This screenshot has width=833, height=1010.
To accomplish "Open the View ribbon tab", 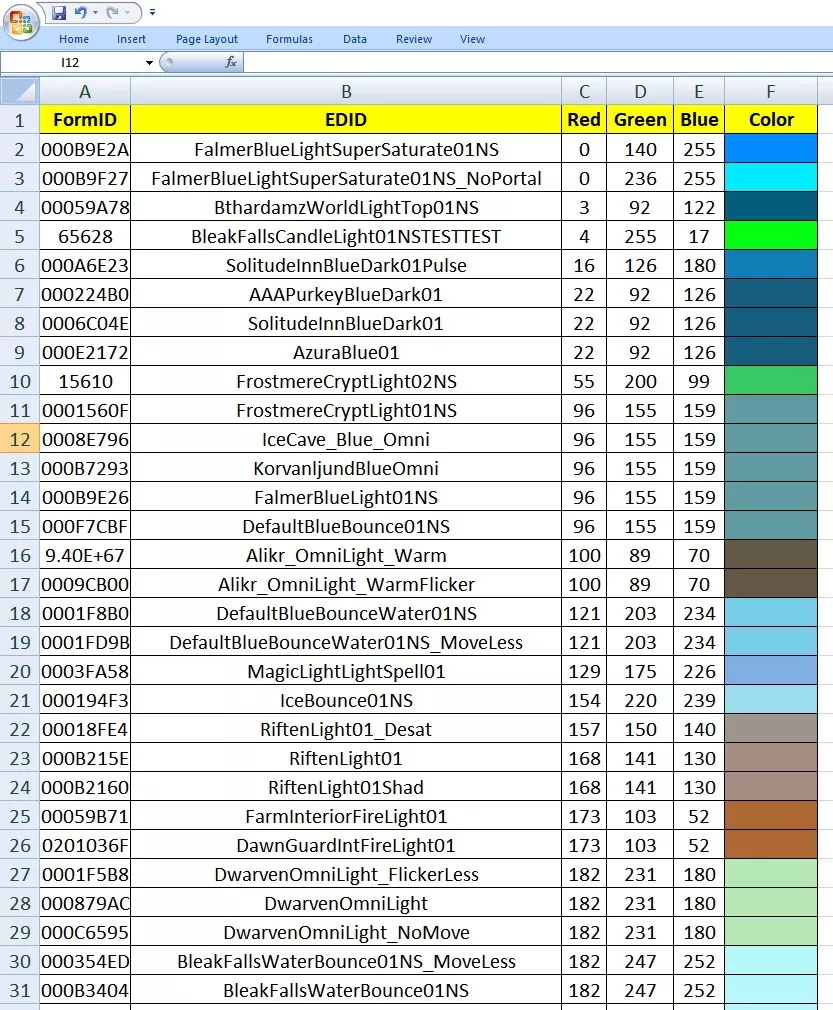I will pyautogui.click(x=472, y=39).
